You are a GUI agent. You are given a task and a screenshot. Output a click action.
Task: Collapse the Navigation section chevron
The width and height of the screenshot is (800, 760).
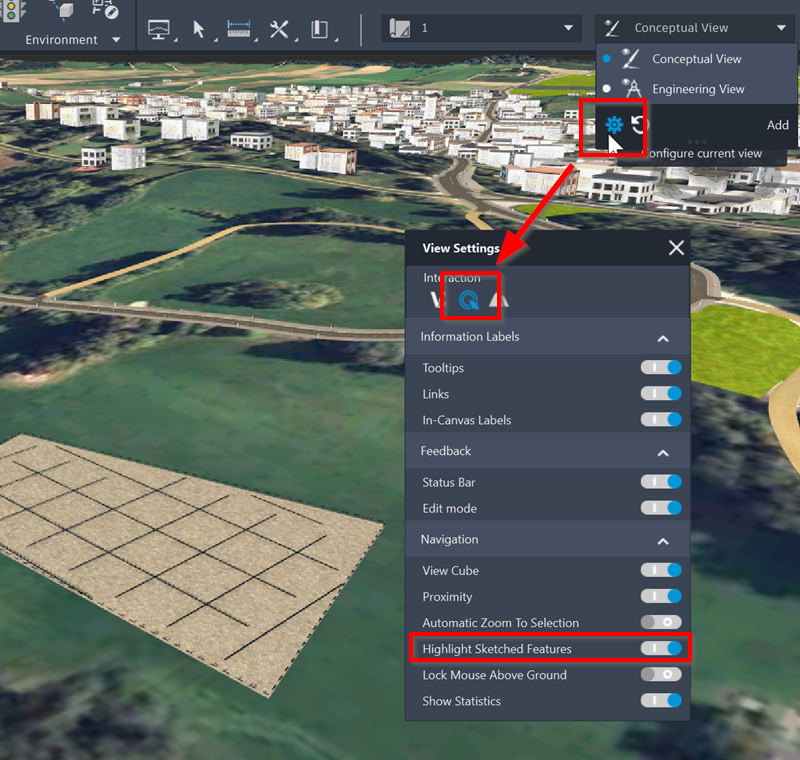(x=662, y=540)
